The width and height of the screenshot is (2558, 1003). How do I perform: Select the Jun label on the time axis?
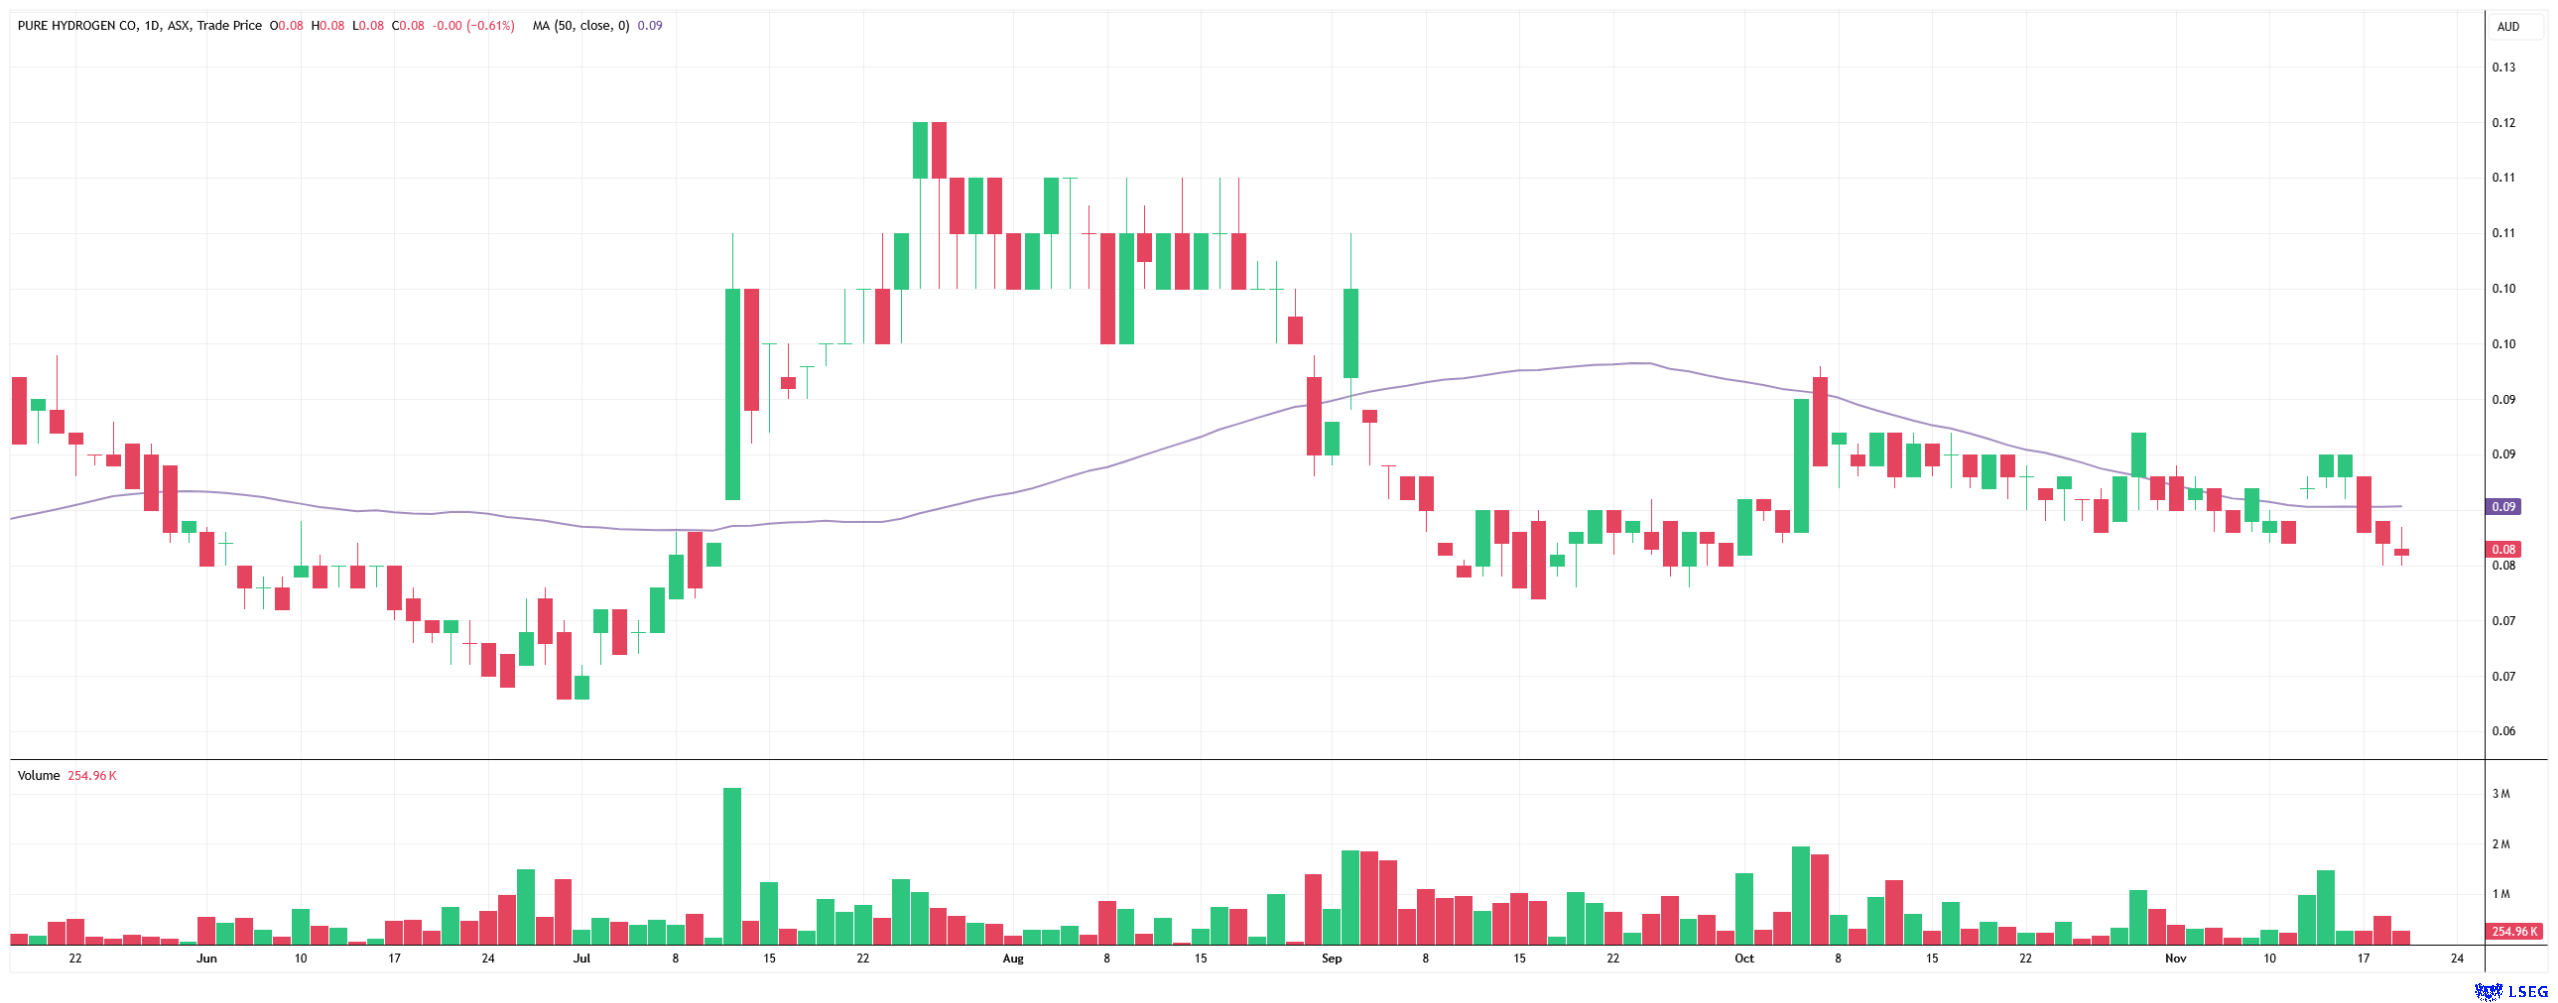point(207,959)
